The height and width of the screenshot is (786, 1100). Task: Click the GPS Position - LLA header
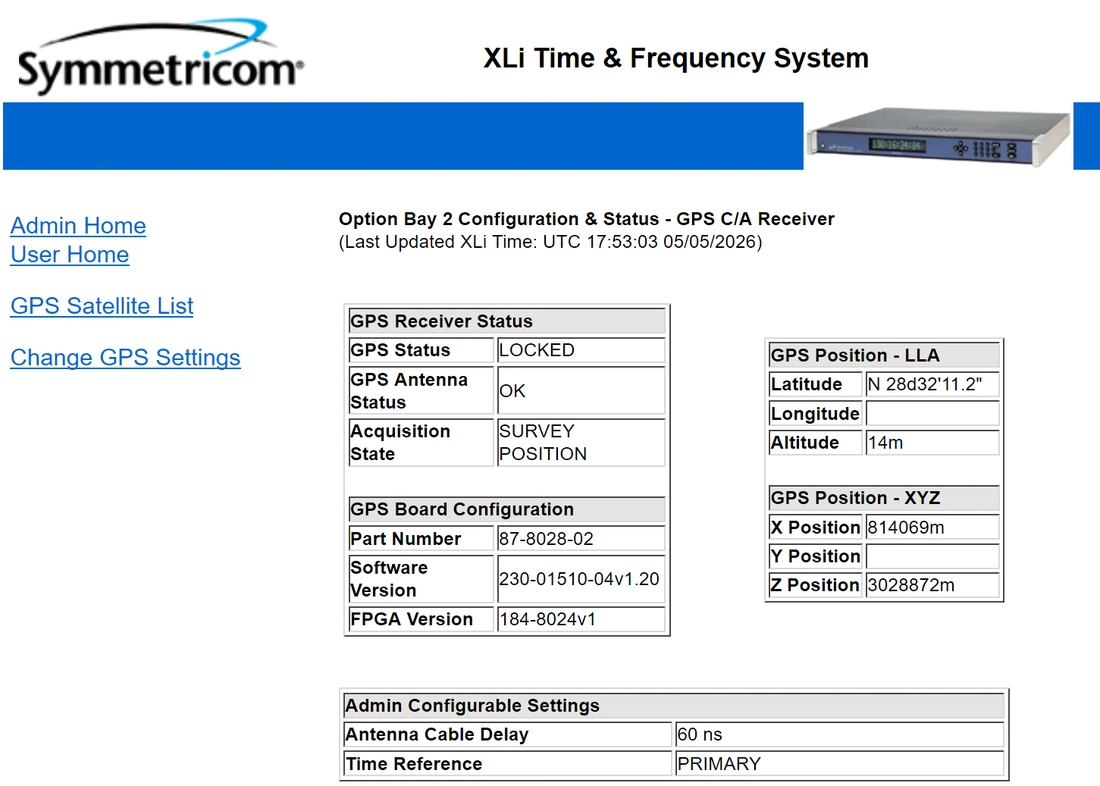884,355
